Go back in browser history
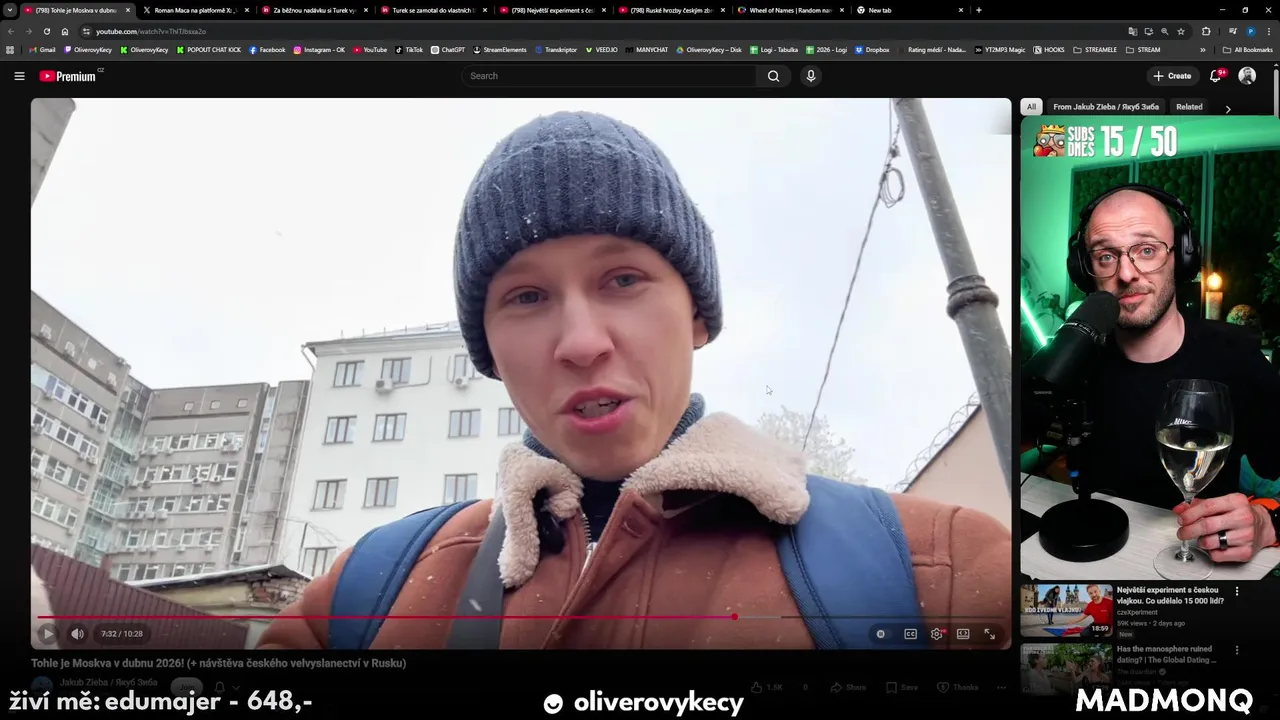The image size is (1280, 720). pyautogui.click(x=11, y=32)
